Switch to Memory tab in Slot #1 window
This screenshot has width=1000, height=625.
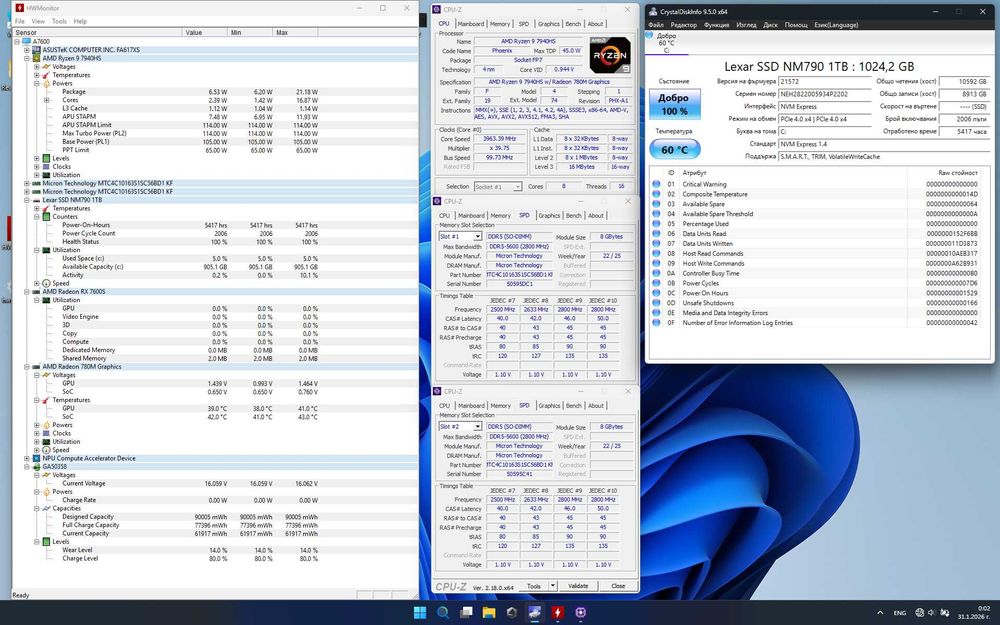tap(500, 216)
